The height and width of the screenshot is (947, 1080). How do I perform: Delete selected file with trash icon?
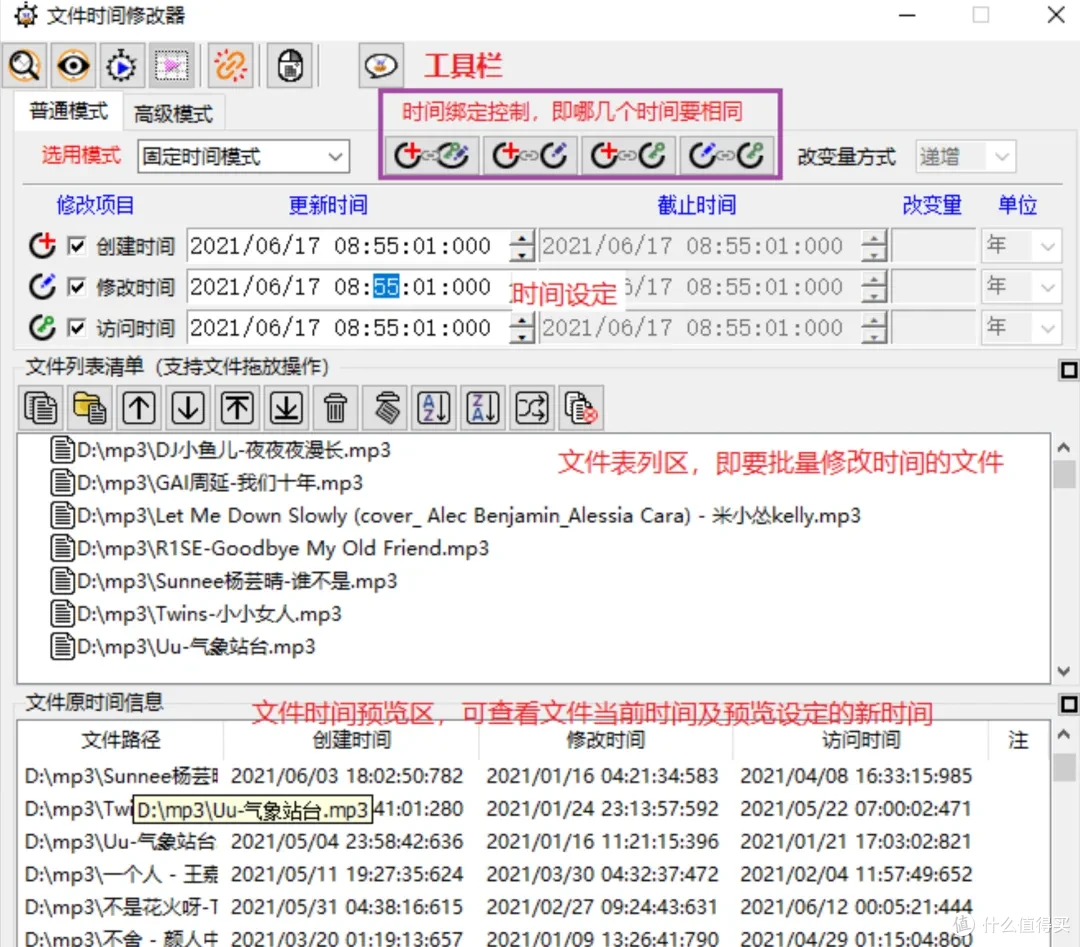click(335, 408)
